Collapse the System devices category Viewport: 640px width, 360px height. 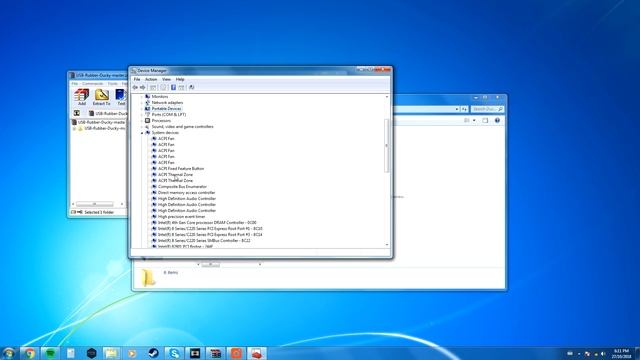(x=142, y=133)
